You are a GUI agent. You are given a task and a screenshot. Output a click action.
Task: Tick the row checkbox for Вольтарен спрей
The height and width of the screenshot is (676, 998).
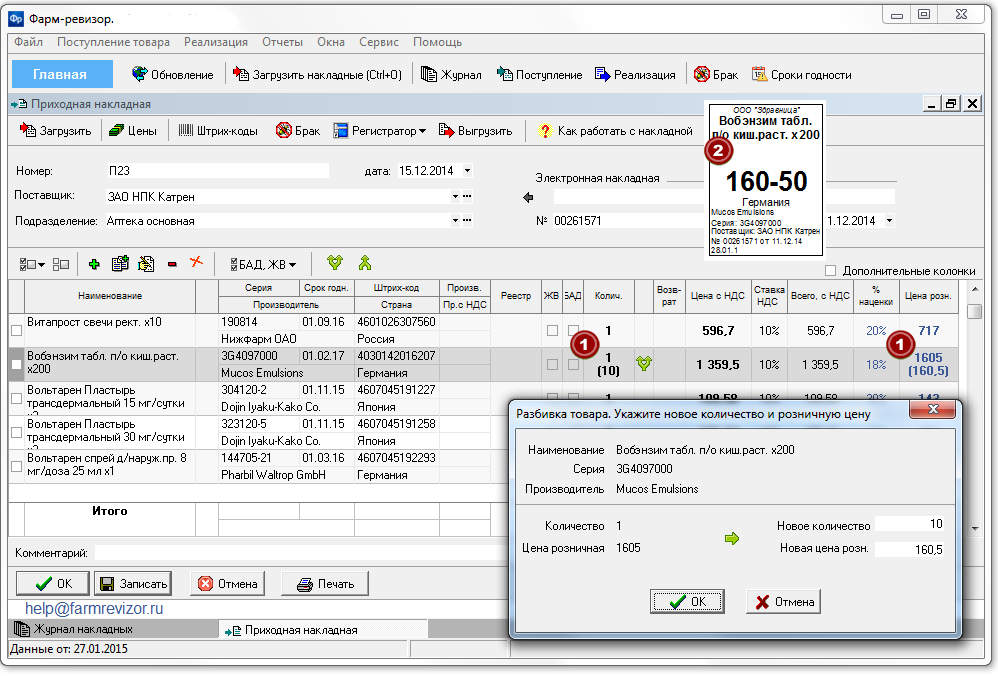click(x=17, y=466)
